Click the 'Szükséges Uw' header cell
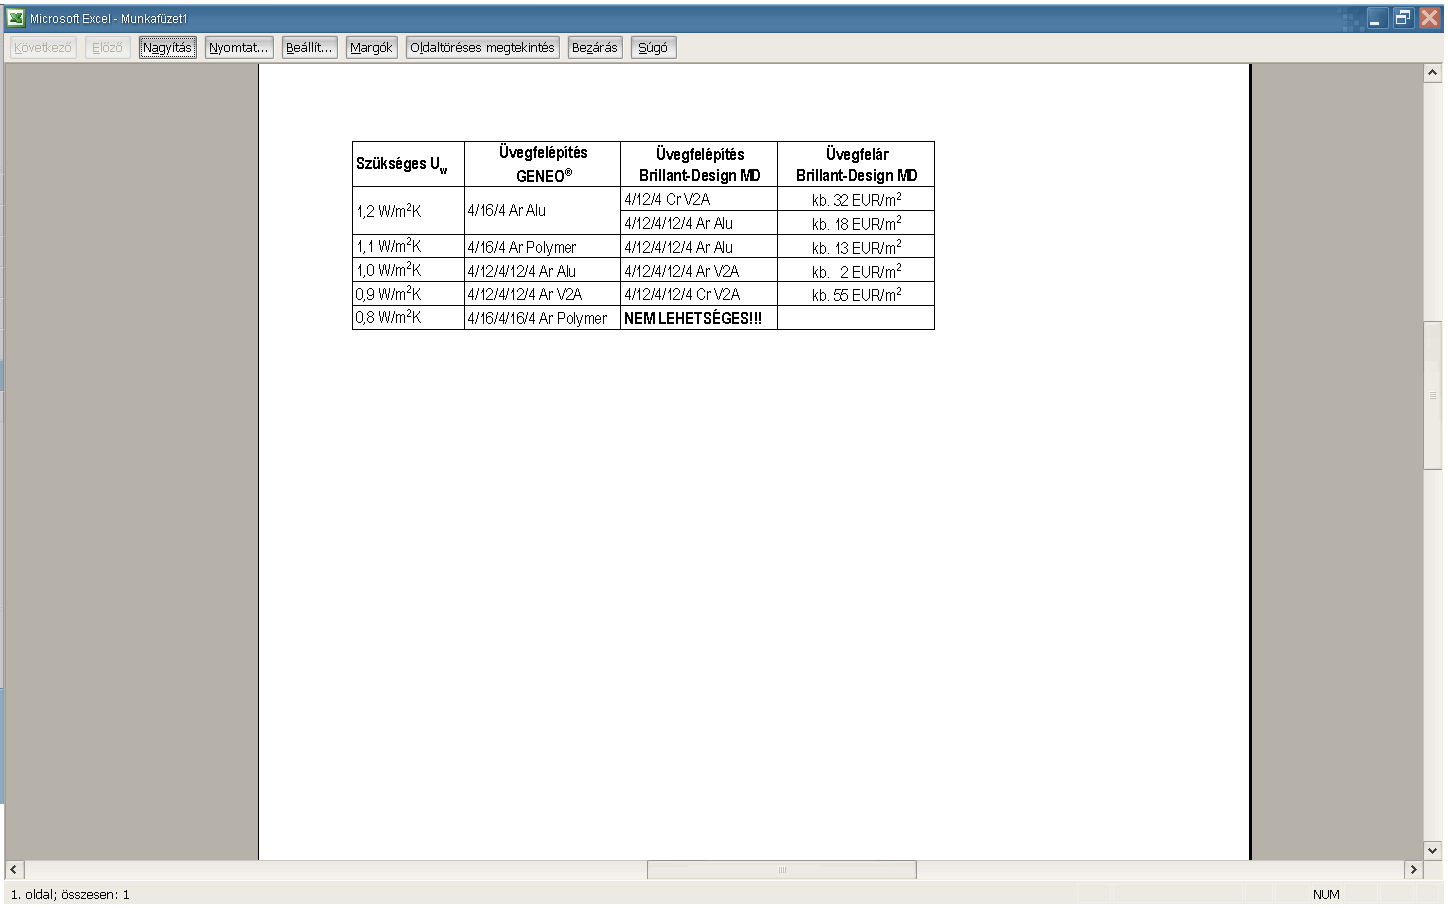Image resolution: width=1448 pixels, height=908 pixels. pyautogui.click(x=408, y=164)
